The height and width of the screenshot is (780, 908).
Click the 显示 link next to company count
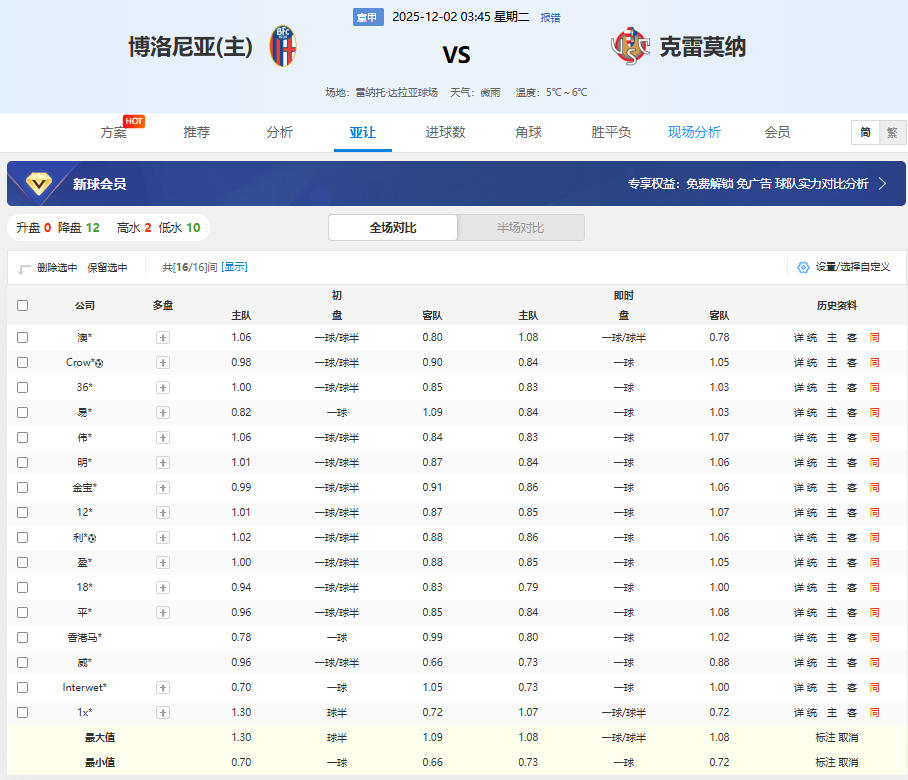(234, 267)
